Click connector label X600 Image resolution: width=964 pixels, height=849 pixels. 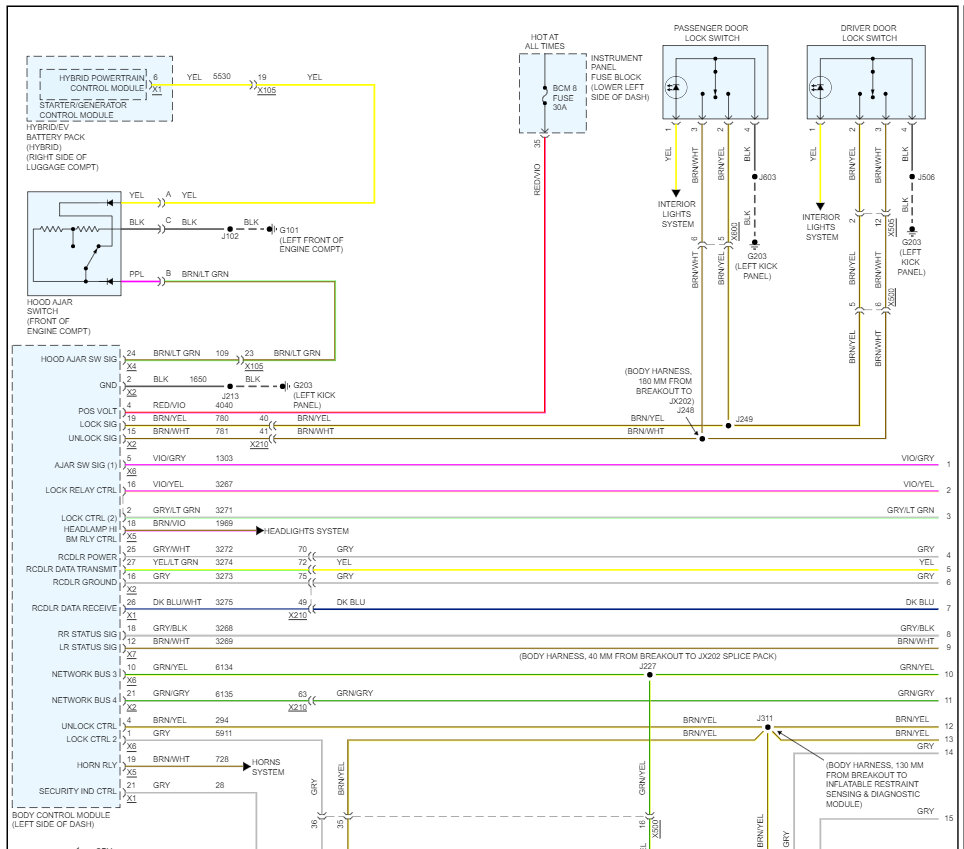tap(734, 232)
